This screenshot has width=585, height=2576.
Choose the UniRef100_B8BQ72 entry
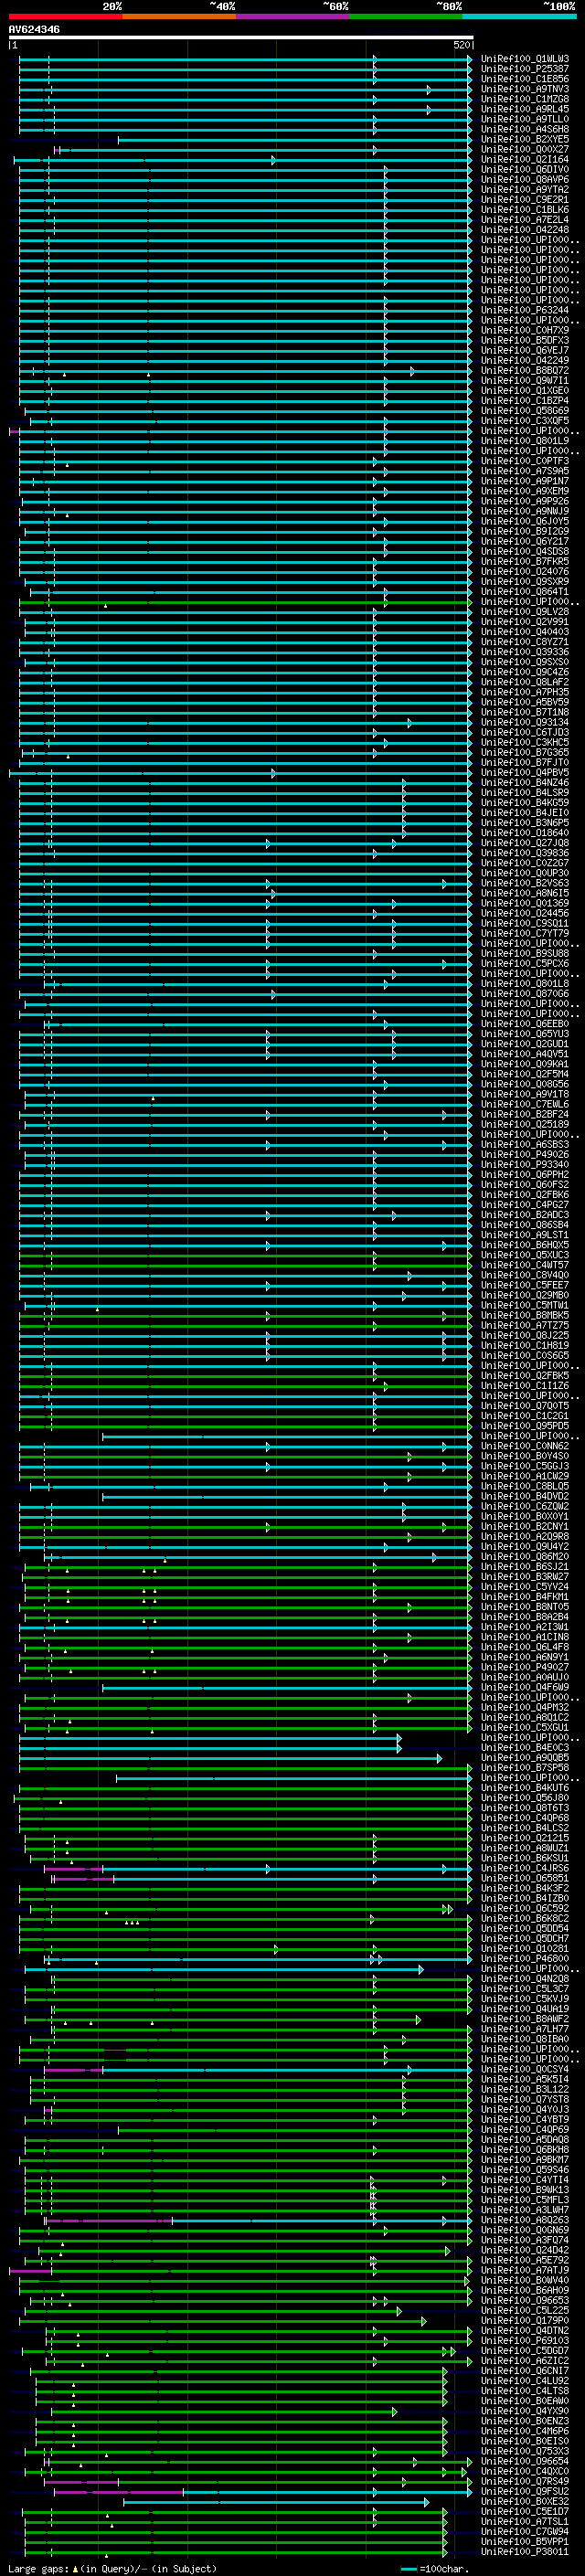pyautogui.click(x=525, y=370)
